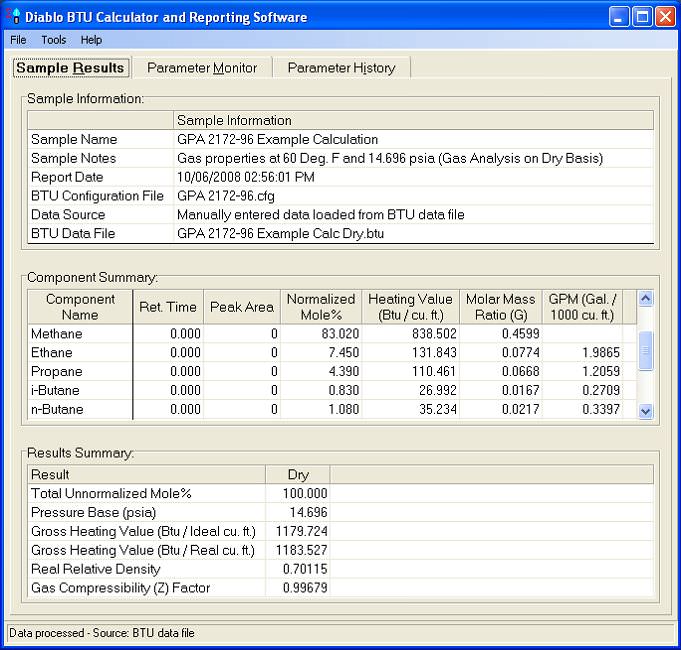The width and height of the screenshot is (681, 650).
Task: Minimize the Diablo BTU window
Action: point(619,17)
